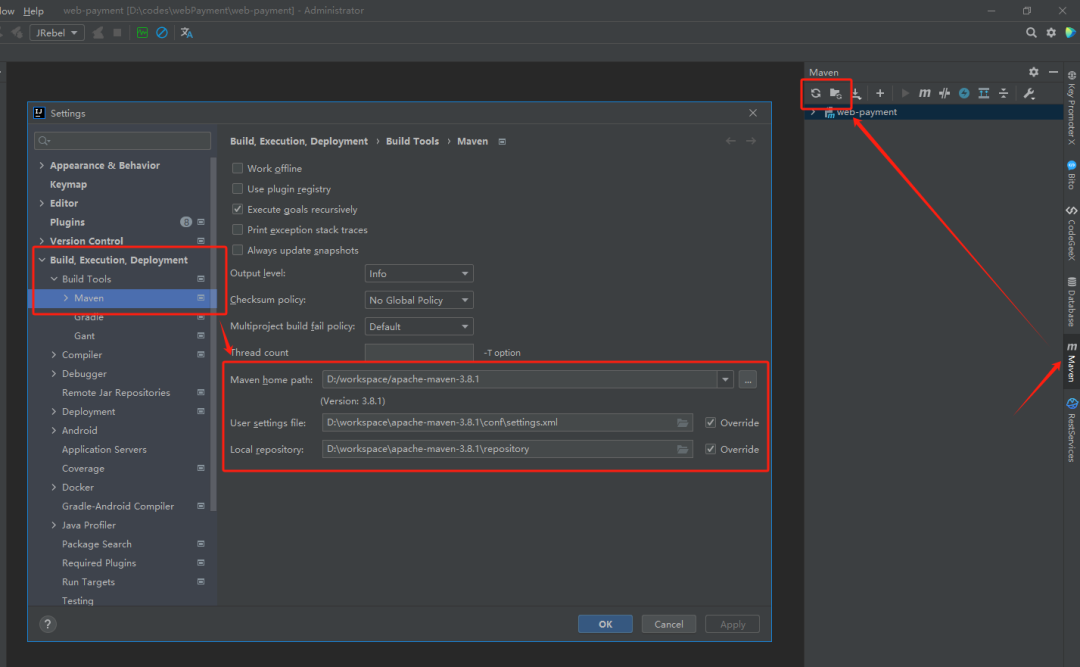Image resolution: width=1080 pixels, height=667 pixels.
Task: Click OK in Settings dialog
Action: [605, 624]
